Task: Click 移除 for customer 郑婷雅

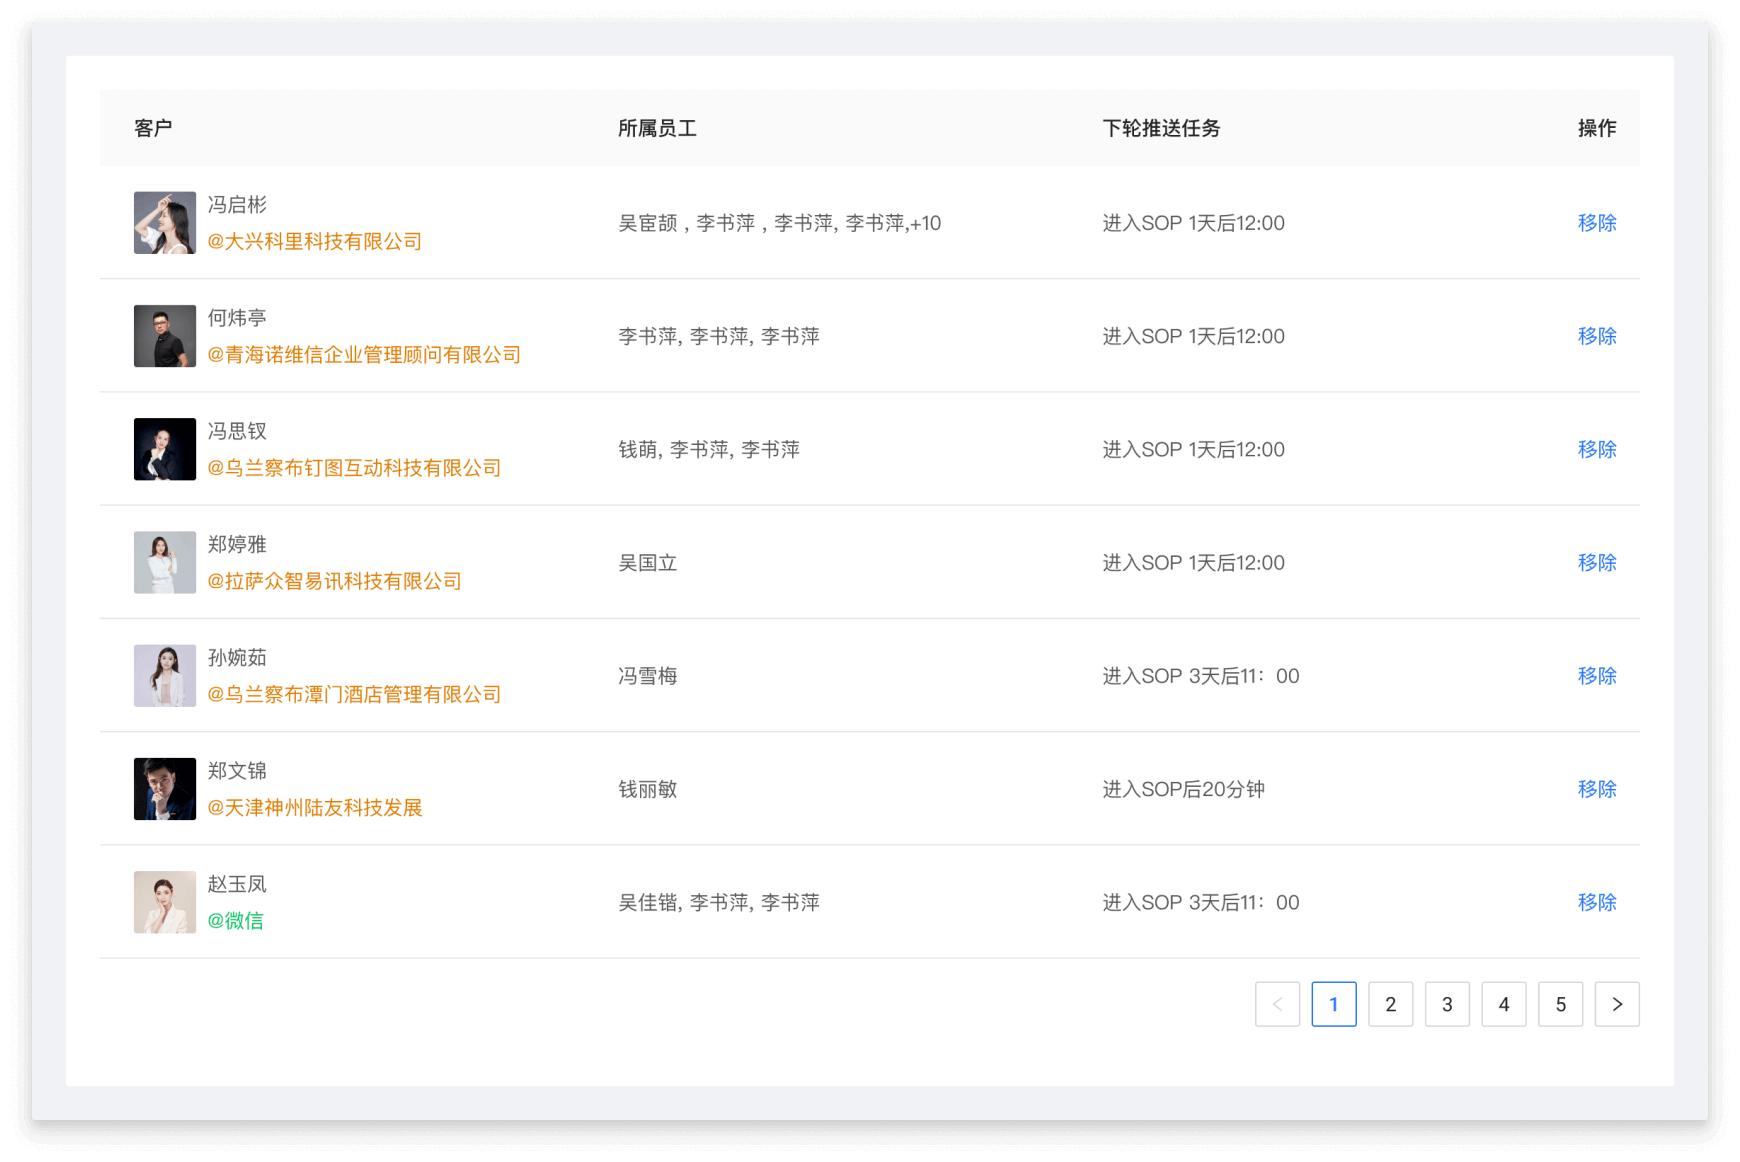Action: tap(1597, 562)
